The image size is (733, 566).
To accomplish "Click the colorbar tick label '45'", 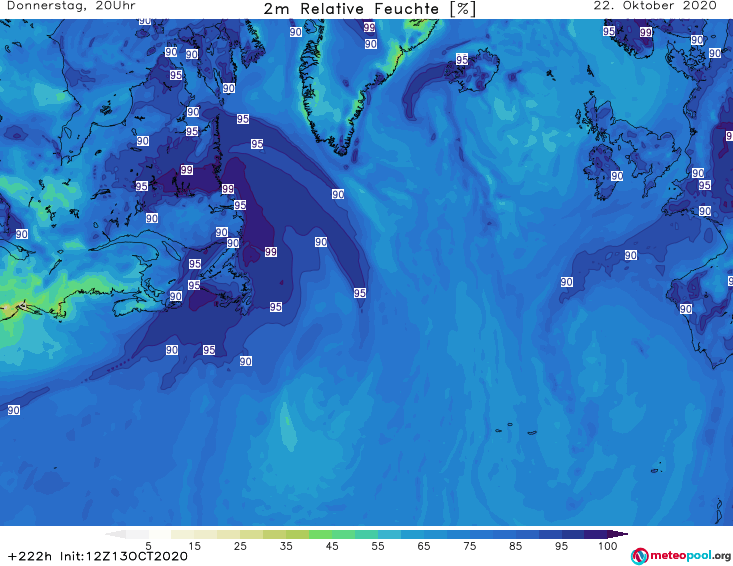I will click(x=332, y=546).
